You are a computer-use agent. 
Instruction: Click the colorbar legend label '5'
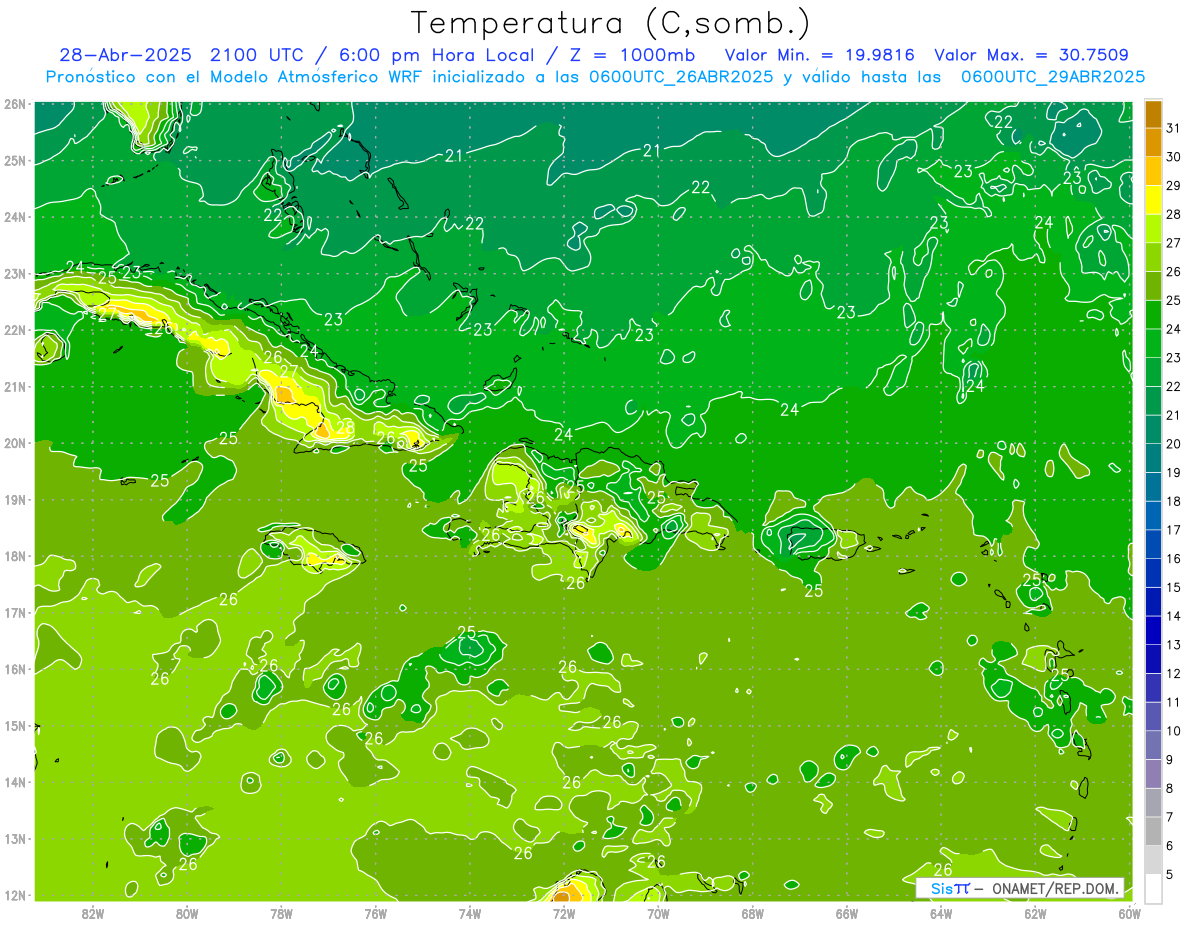[x=1170, y=875]
